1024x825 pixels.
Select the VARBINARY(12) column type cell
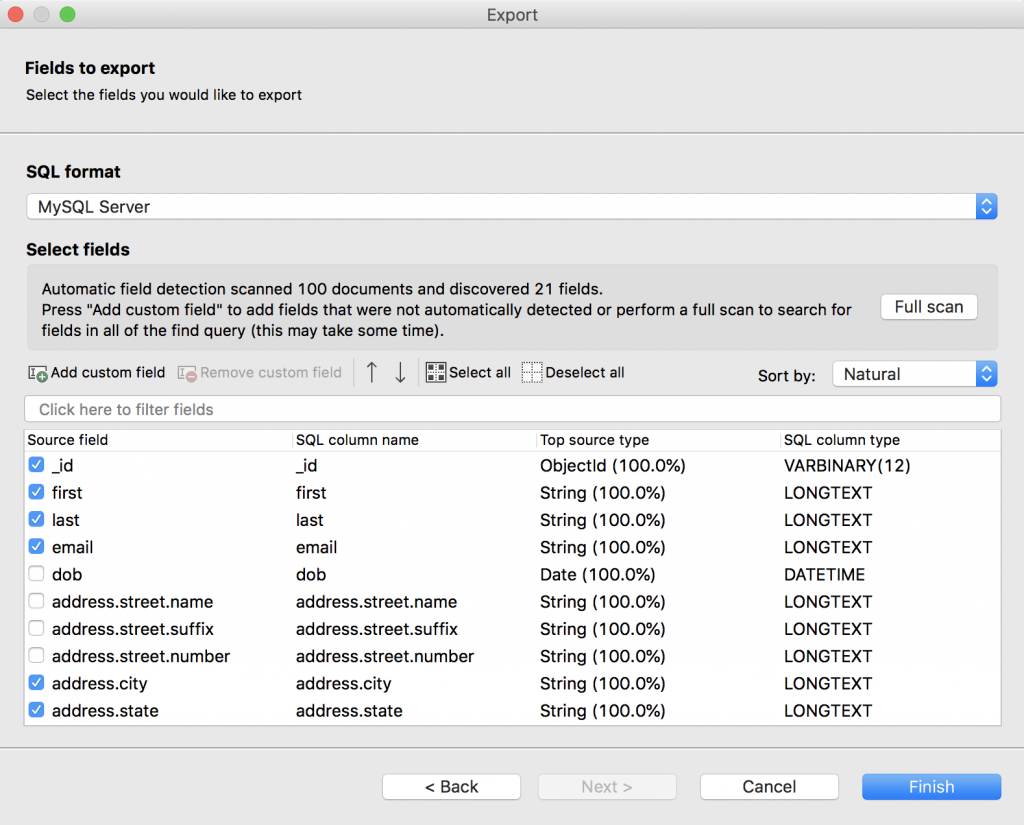(x=847, y=465)
